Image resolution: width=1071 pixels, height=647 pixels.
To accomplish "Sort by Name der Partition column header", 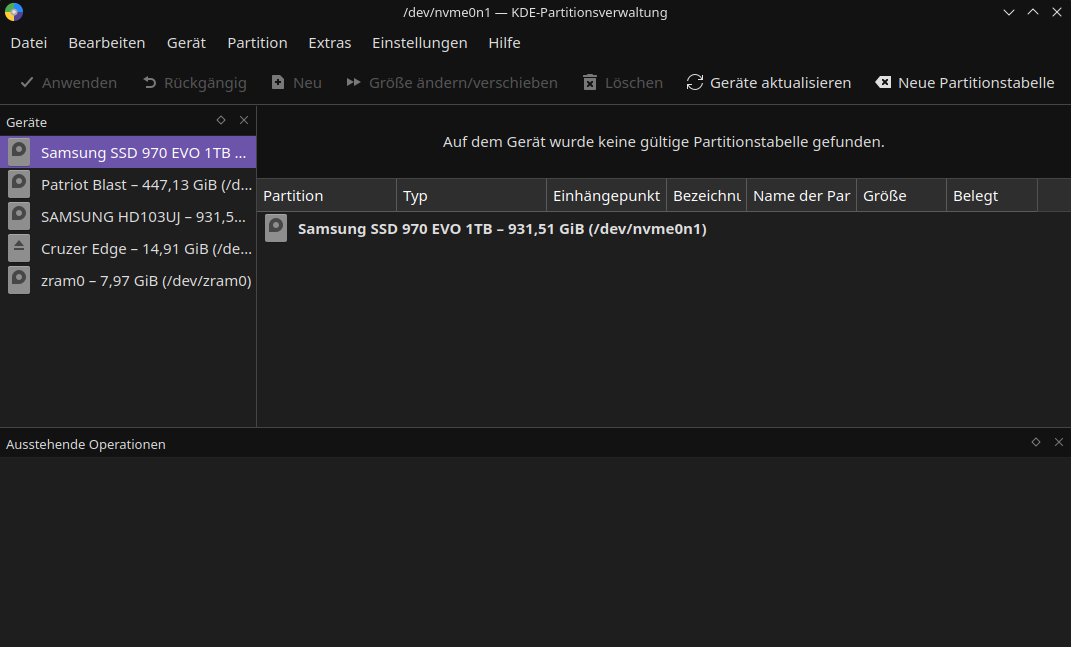I will click(801, 195).
